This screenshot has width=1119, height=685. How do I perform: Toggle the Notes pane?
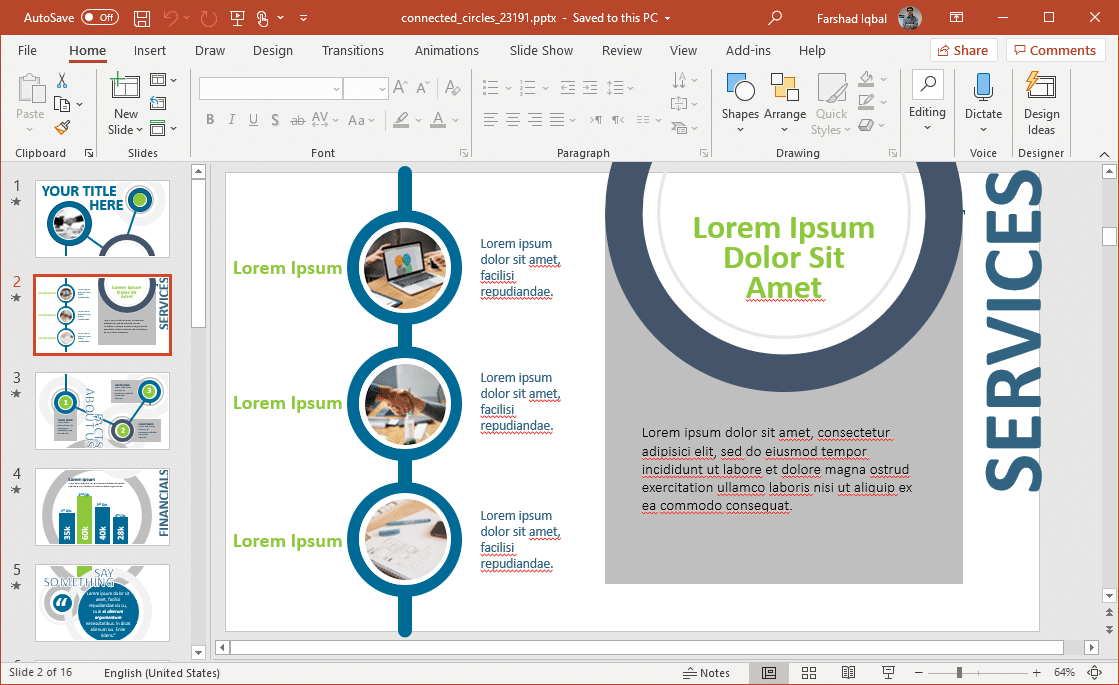(706, 673)
